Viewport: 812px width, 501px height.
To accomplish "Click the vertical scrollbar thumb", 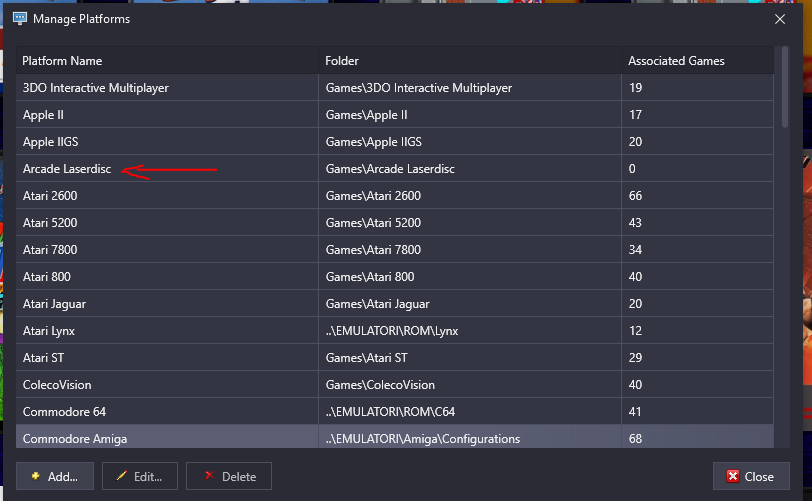I will (x=785, y=87).
